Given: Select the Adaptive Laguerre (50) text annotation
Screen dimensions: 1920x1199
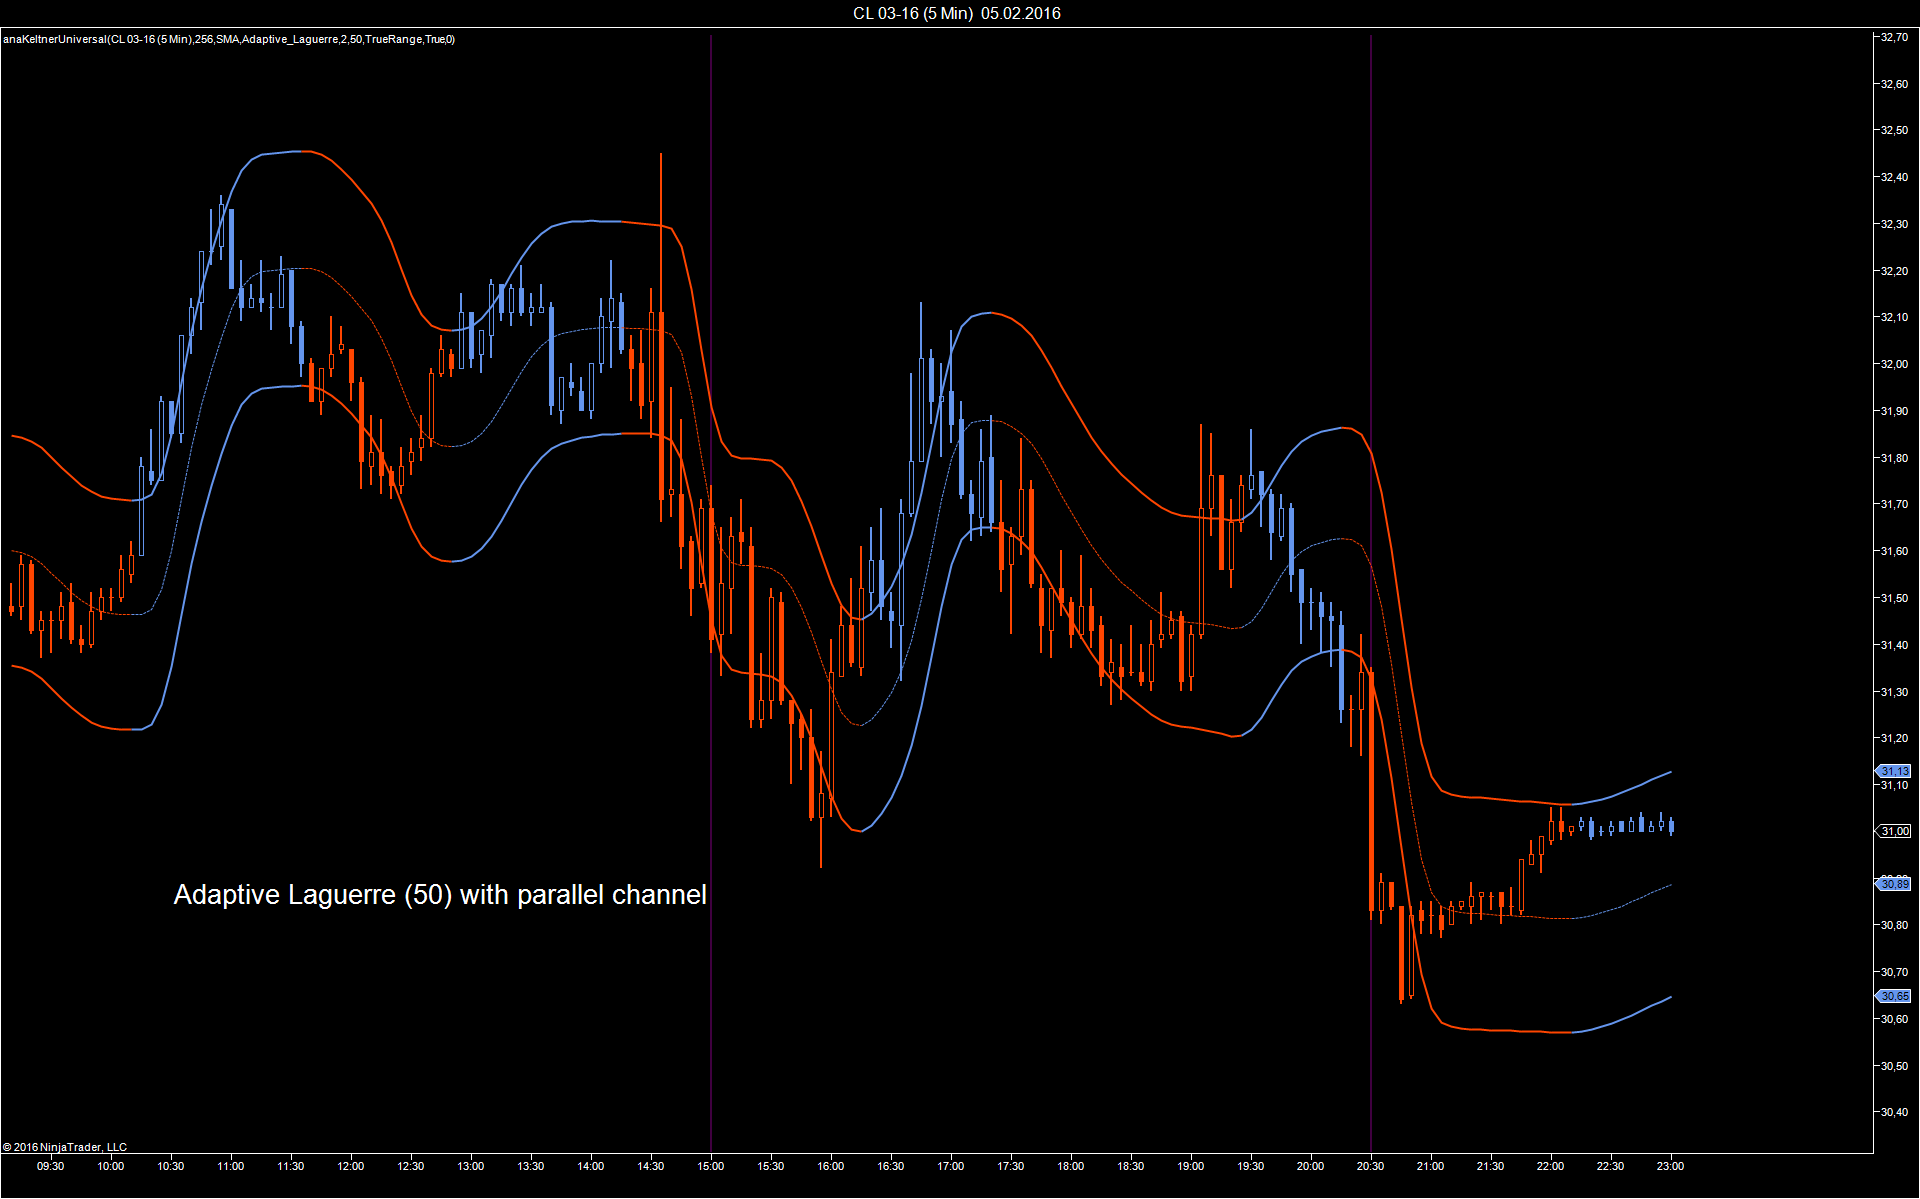Looking at the screenshot, I should 440,894.
